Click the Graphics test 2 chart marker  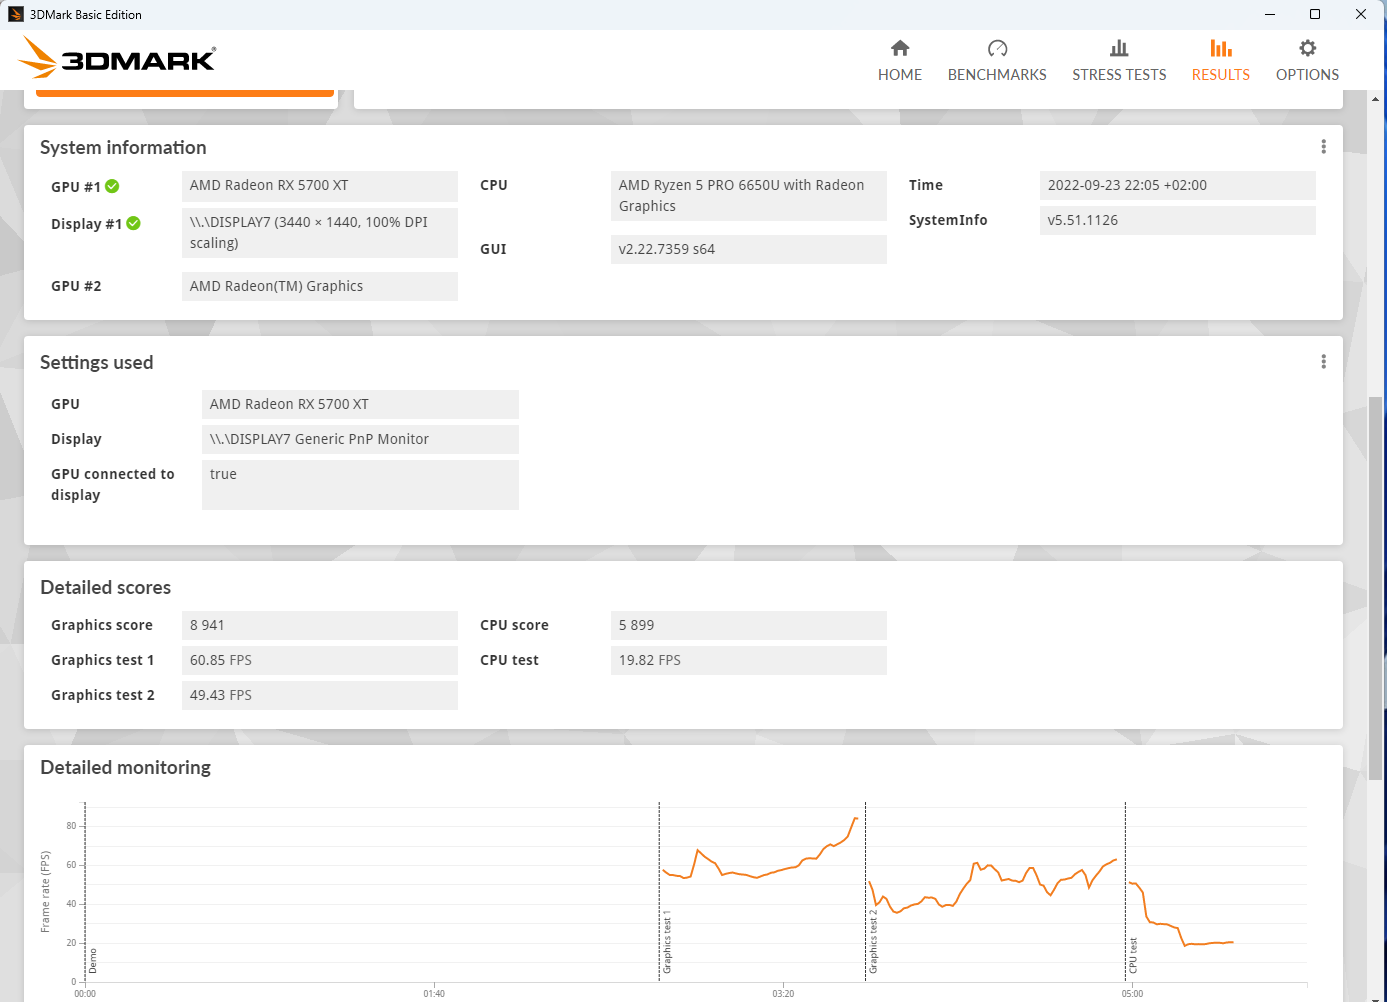(x=873, y=942)
